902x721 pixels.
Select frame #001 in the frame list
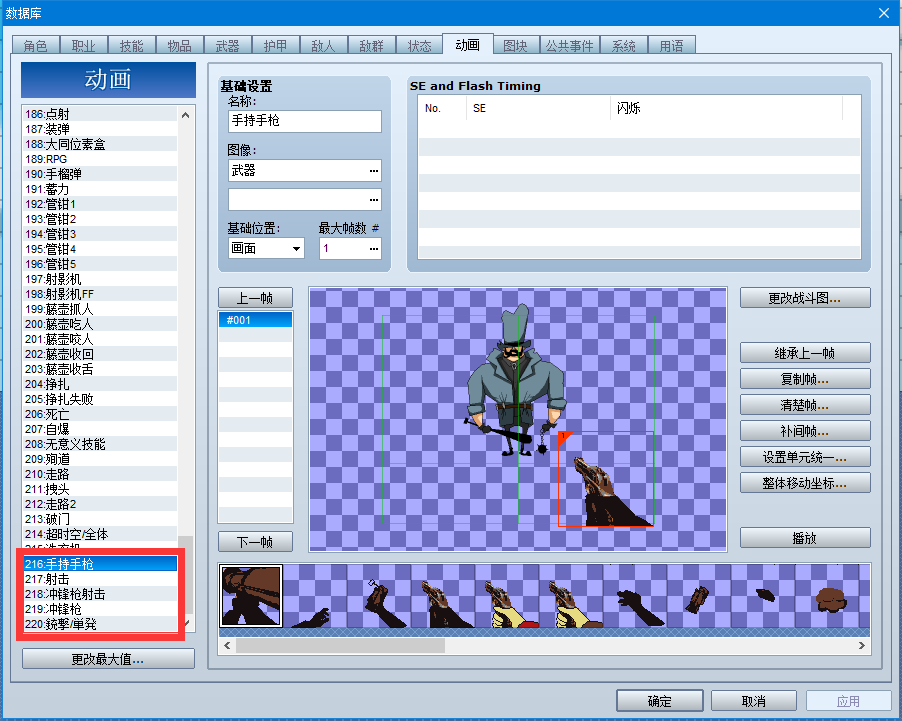pos(255,320)
